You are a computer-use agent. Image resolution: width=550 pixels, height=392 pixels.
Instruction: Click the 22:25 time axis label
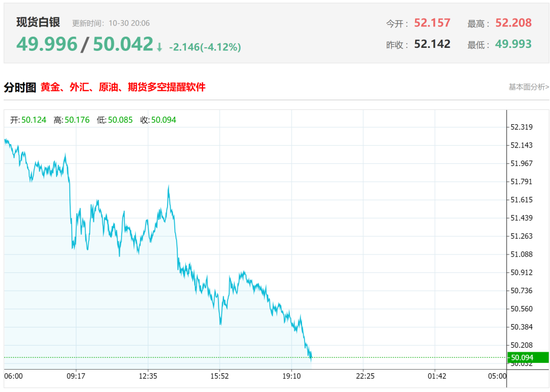click(x=365, y=376)
